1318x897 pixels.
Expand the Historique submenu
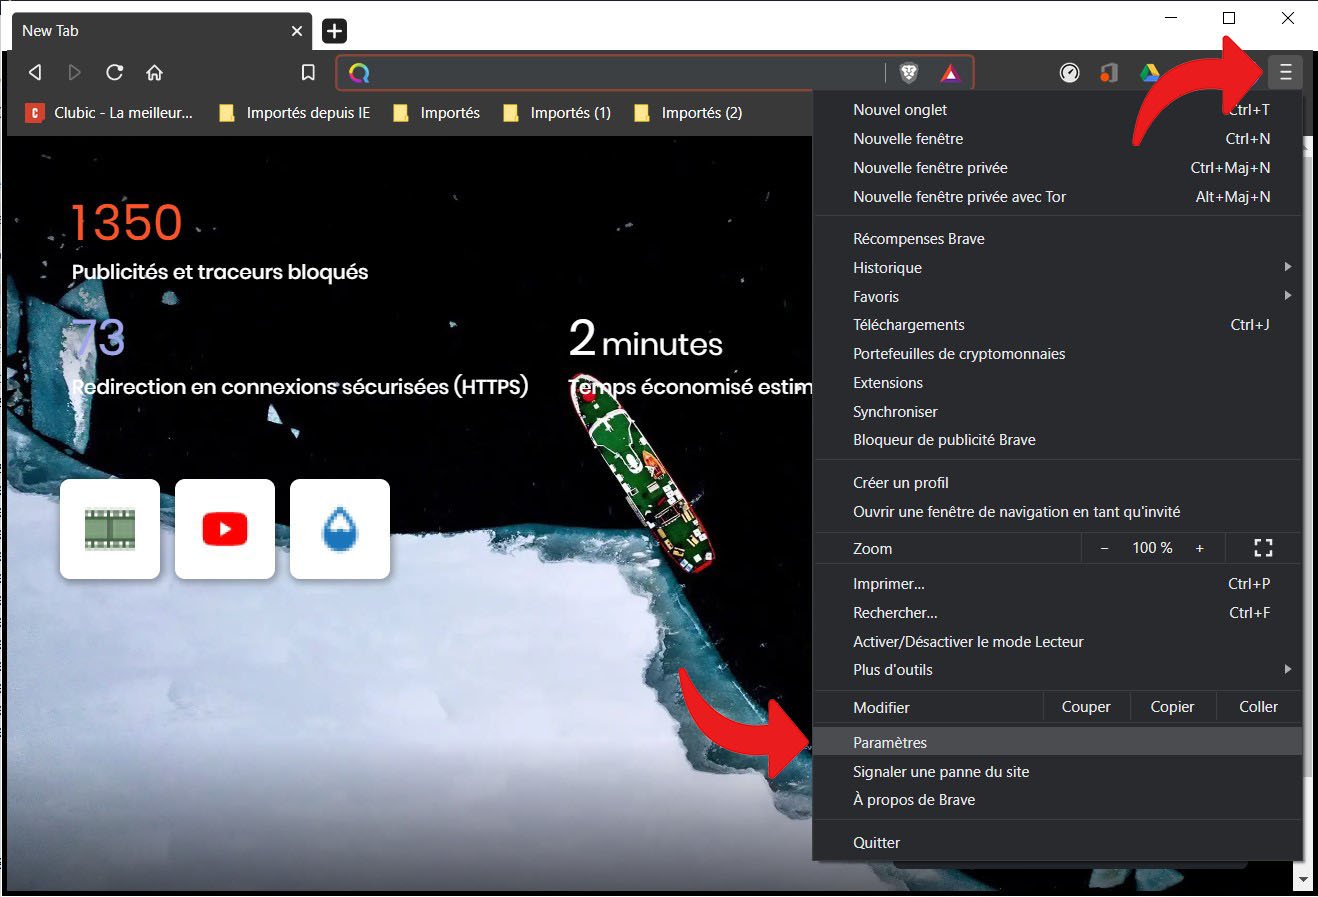click(1060, 267)
